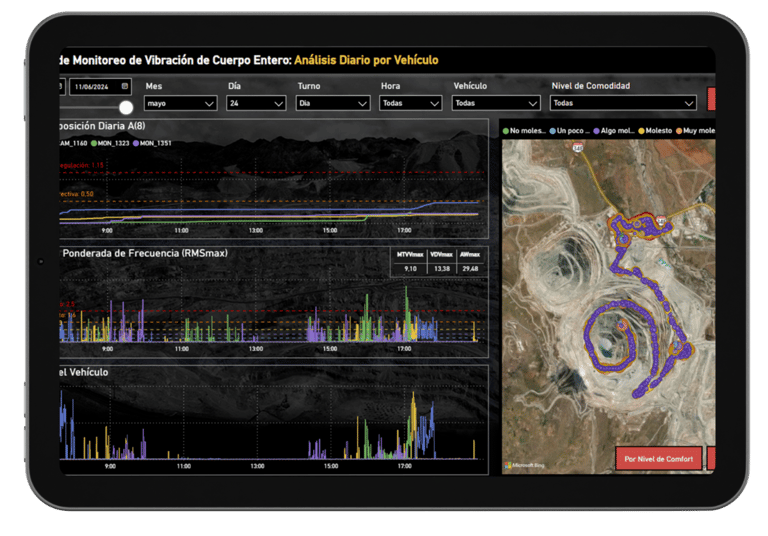
Task: Click the green No molesto legend marker
Action: click(x=506, y=131)
